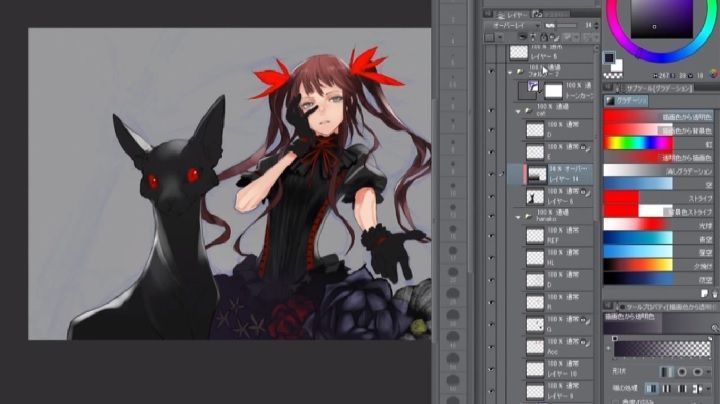Screen dimensions: 720x404
Task: Choose the ストライプ gradient preset
Action: 658,198
